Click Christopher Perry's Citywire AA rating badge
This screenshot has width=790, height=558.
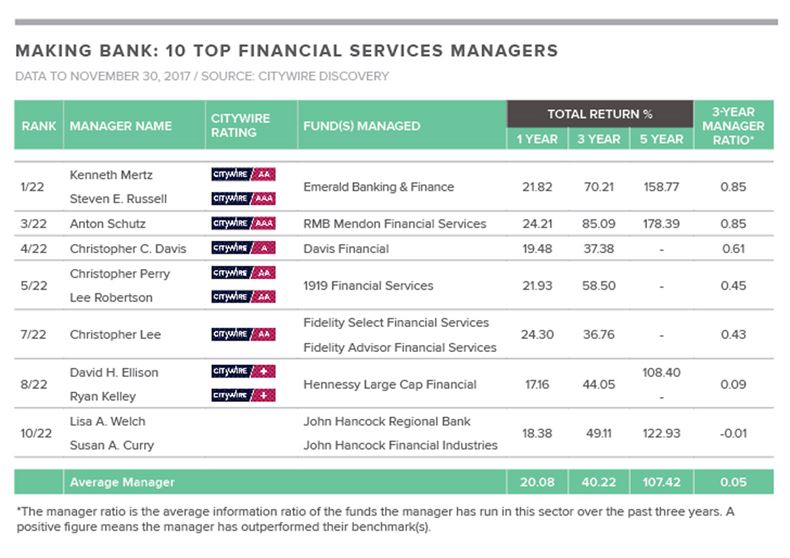pos(243,273)
